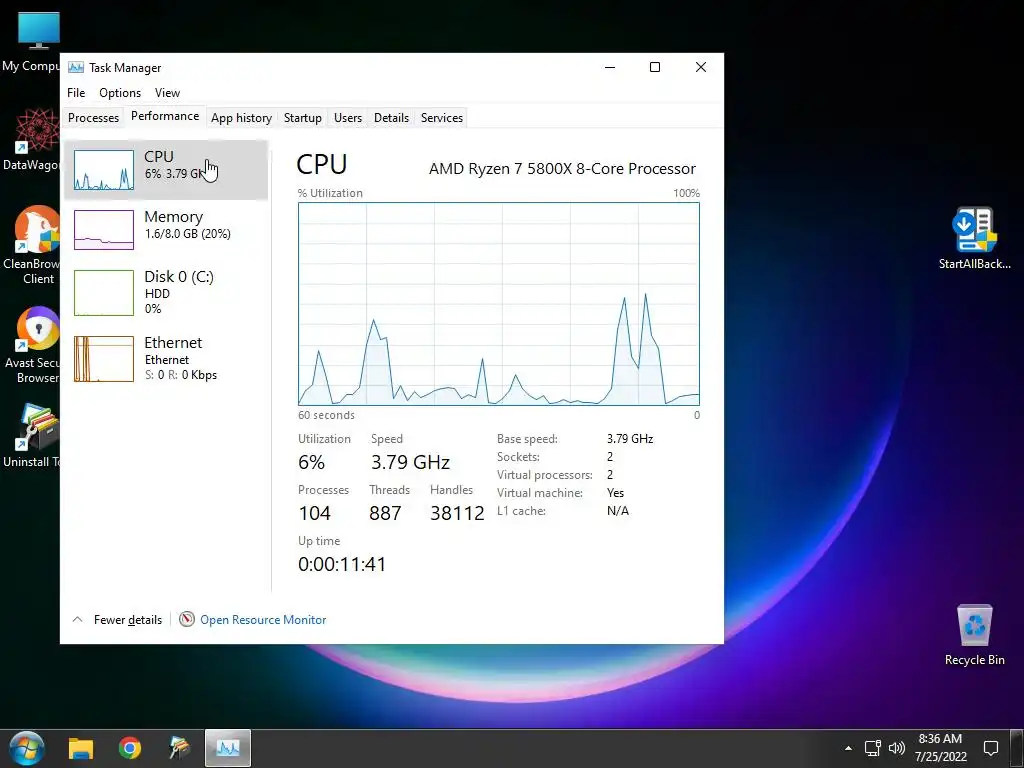Open File Explorer from the taskbar

81,748
